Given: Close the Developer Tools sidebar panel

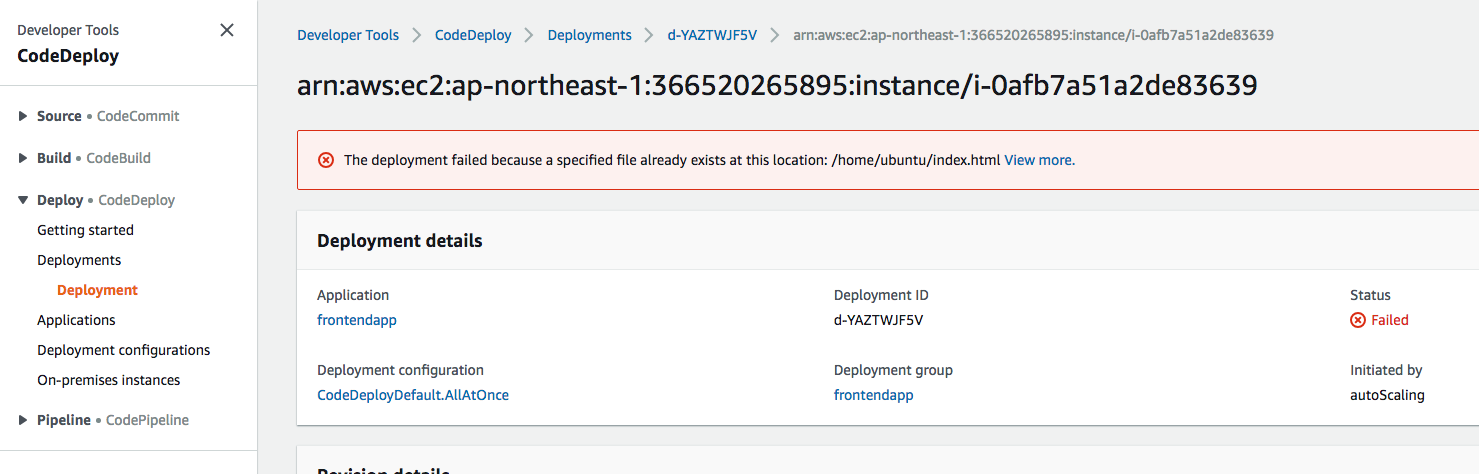Looking at the screenshot, I should click(227, 30).
